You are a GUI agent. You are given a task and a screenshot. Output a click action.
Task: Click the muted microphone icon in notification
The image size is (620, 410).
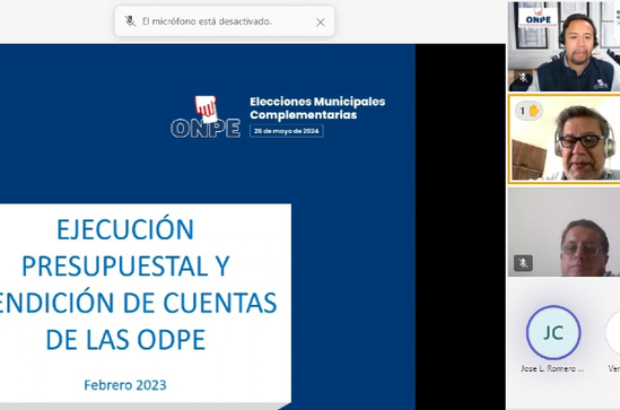point(130,21)
